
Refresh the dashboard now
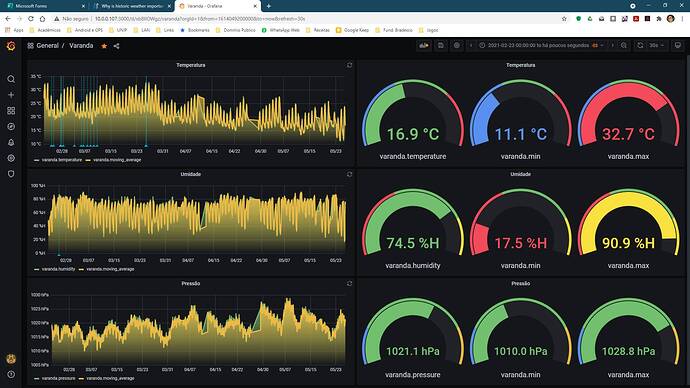point(640,45)
